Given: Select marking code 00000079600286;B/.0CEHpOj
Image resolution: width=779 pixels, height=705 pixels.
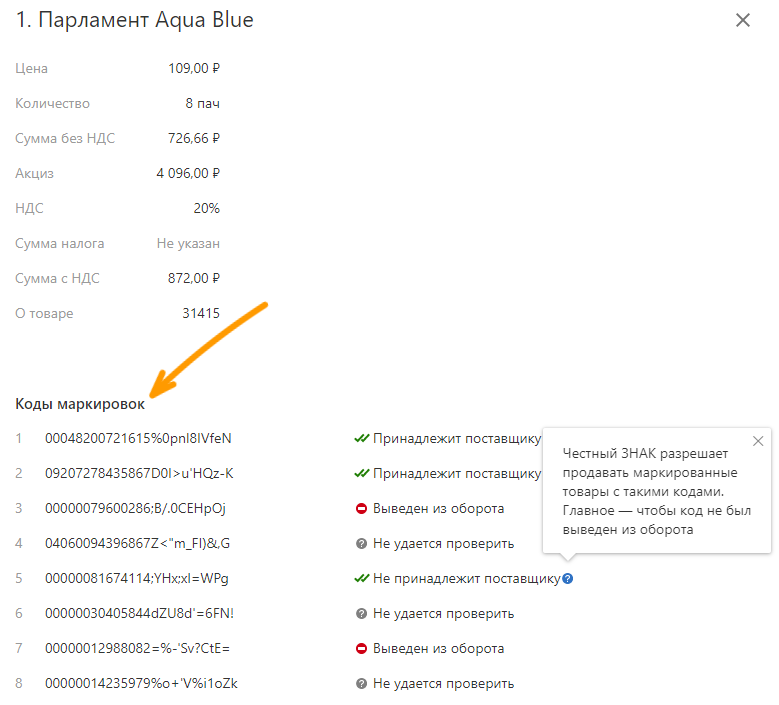Looking at the screenshot, I should tap(135, 509).
